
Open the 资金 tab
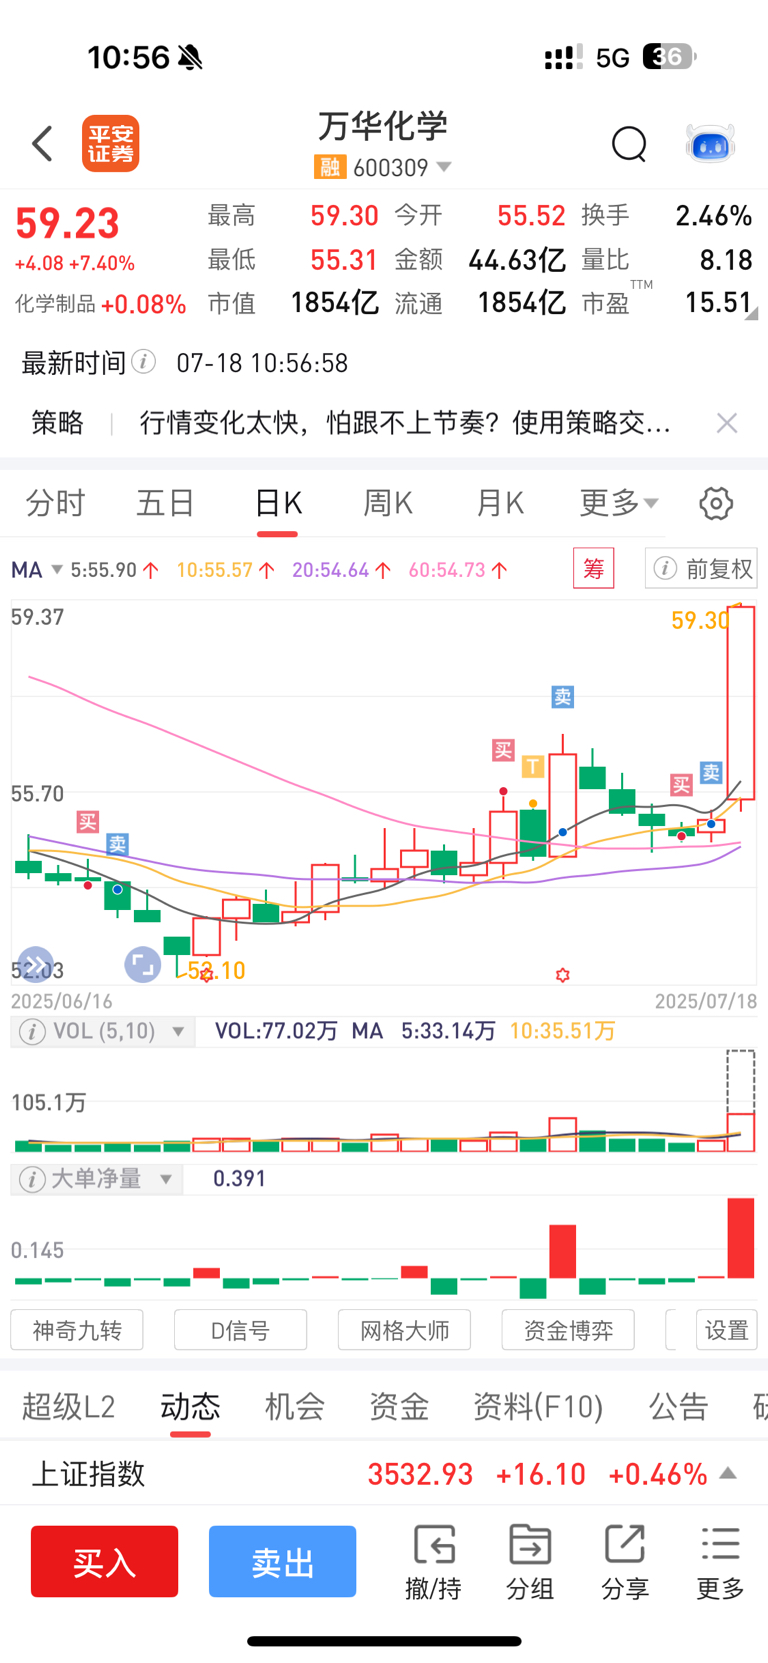click(x=399, y=1406)
